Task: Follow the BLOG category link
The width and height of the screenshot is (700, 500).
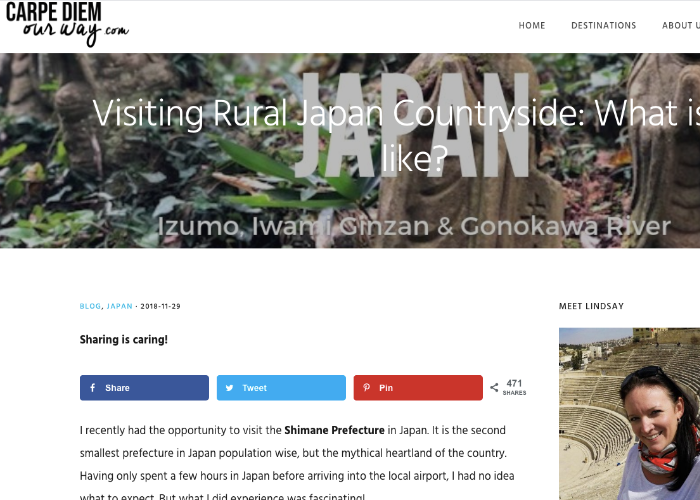Action: pyautogui.click(x=90, y=306)
